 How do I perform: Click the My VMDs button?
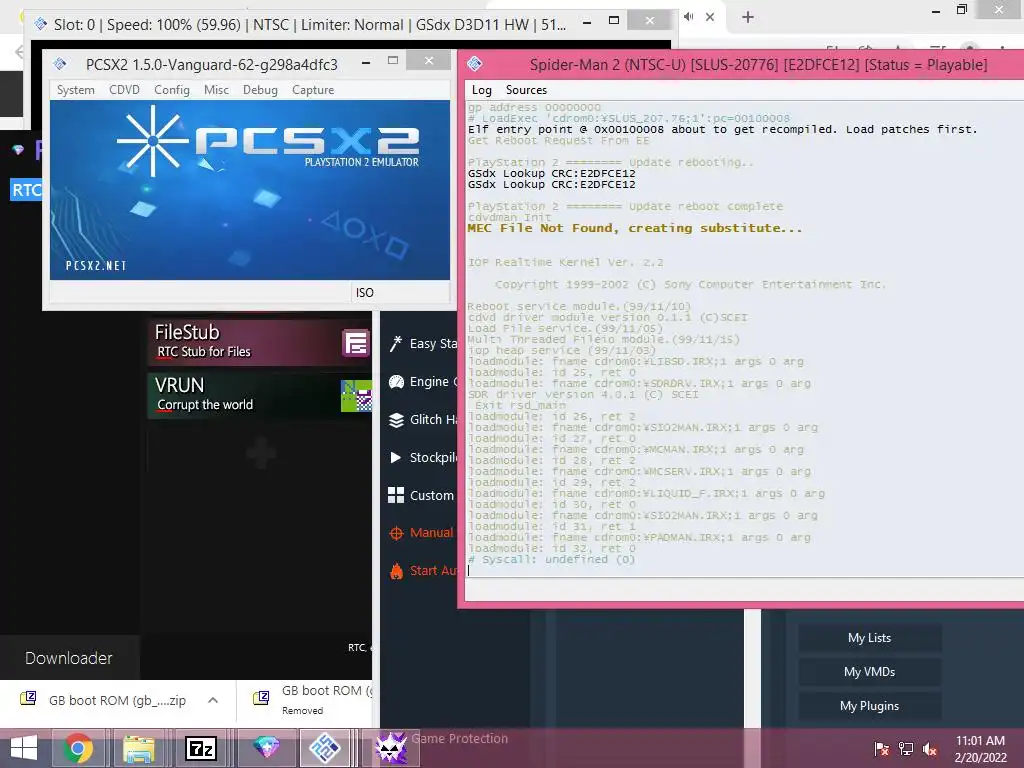[x=869, y=671]
